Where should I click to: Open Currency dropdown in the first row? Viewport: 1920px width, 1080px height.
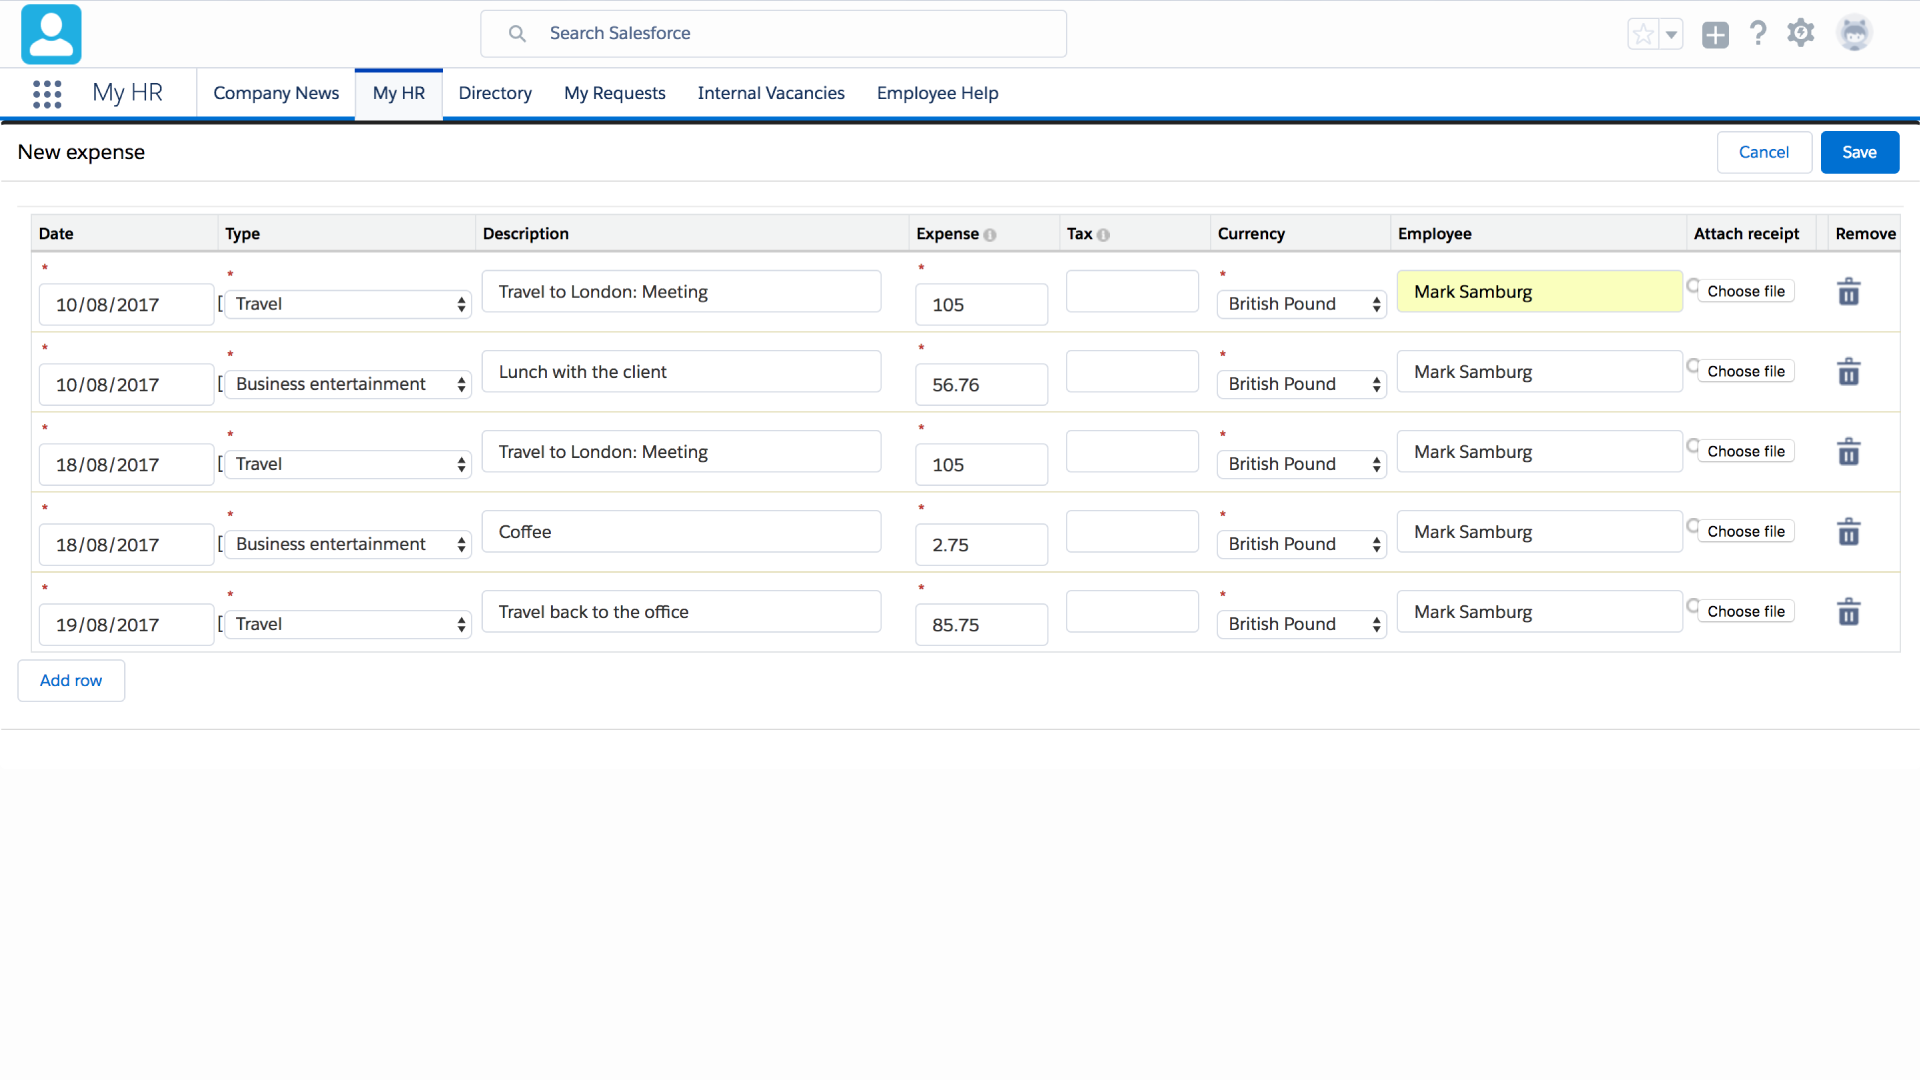(1301, 304)
